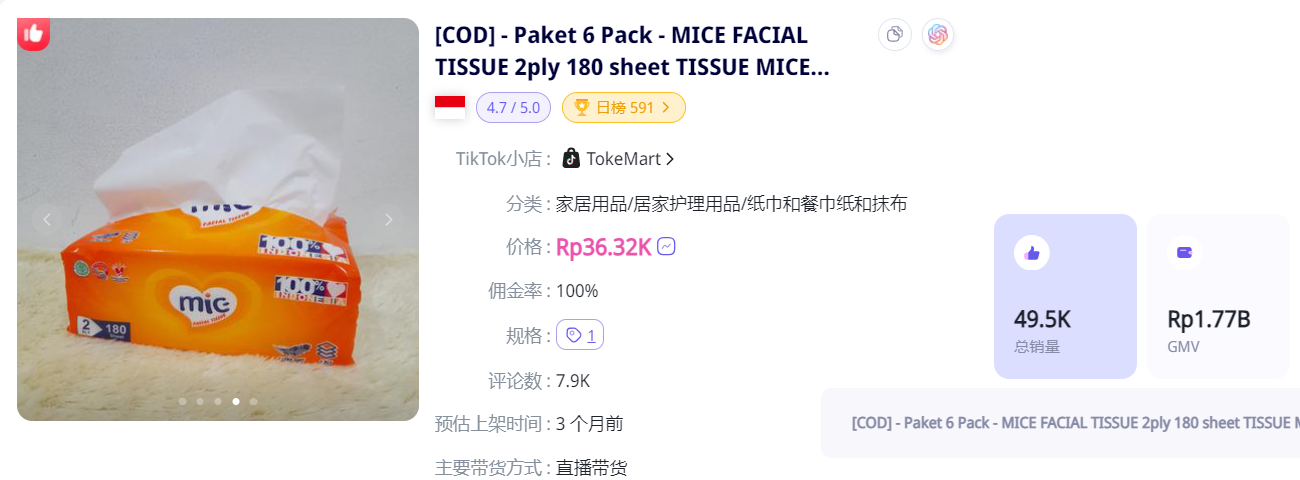The width and height of the screenshot is (1300, 480).
Task: Select the second carousel dot under the image
Action: pos(200,401)
